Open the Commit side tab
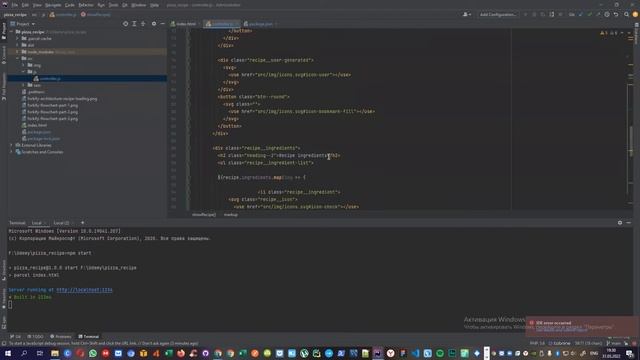 click(4, 55)
